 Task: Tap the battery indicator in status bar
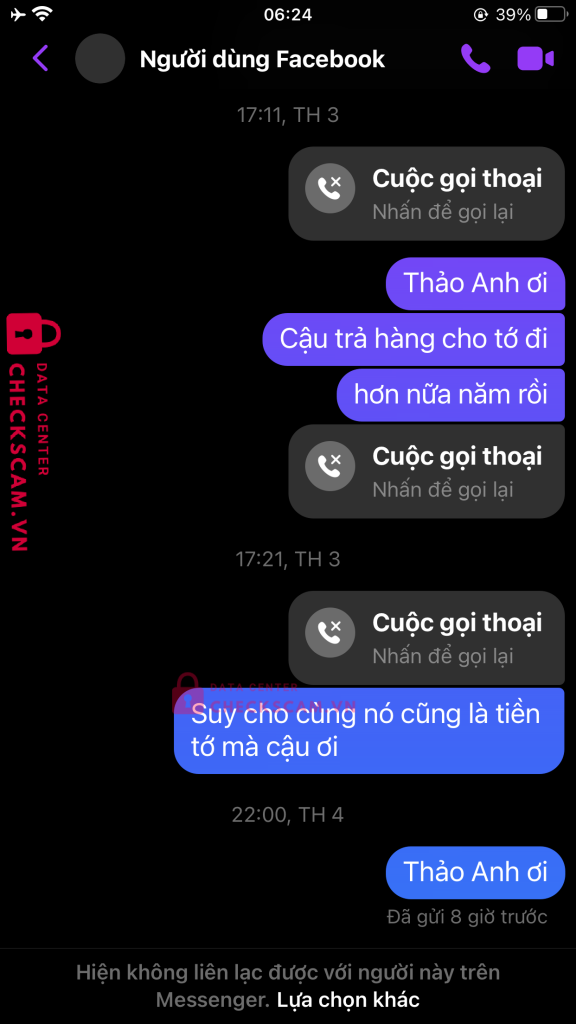[550, 14]
